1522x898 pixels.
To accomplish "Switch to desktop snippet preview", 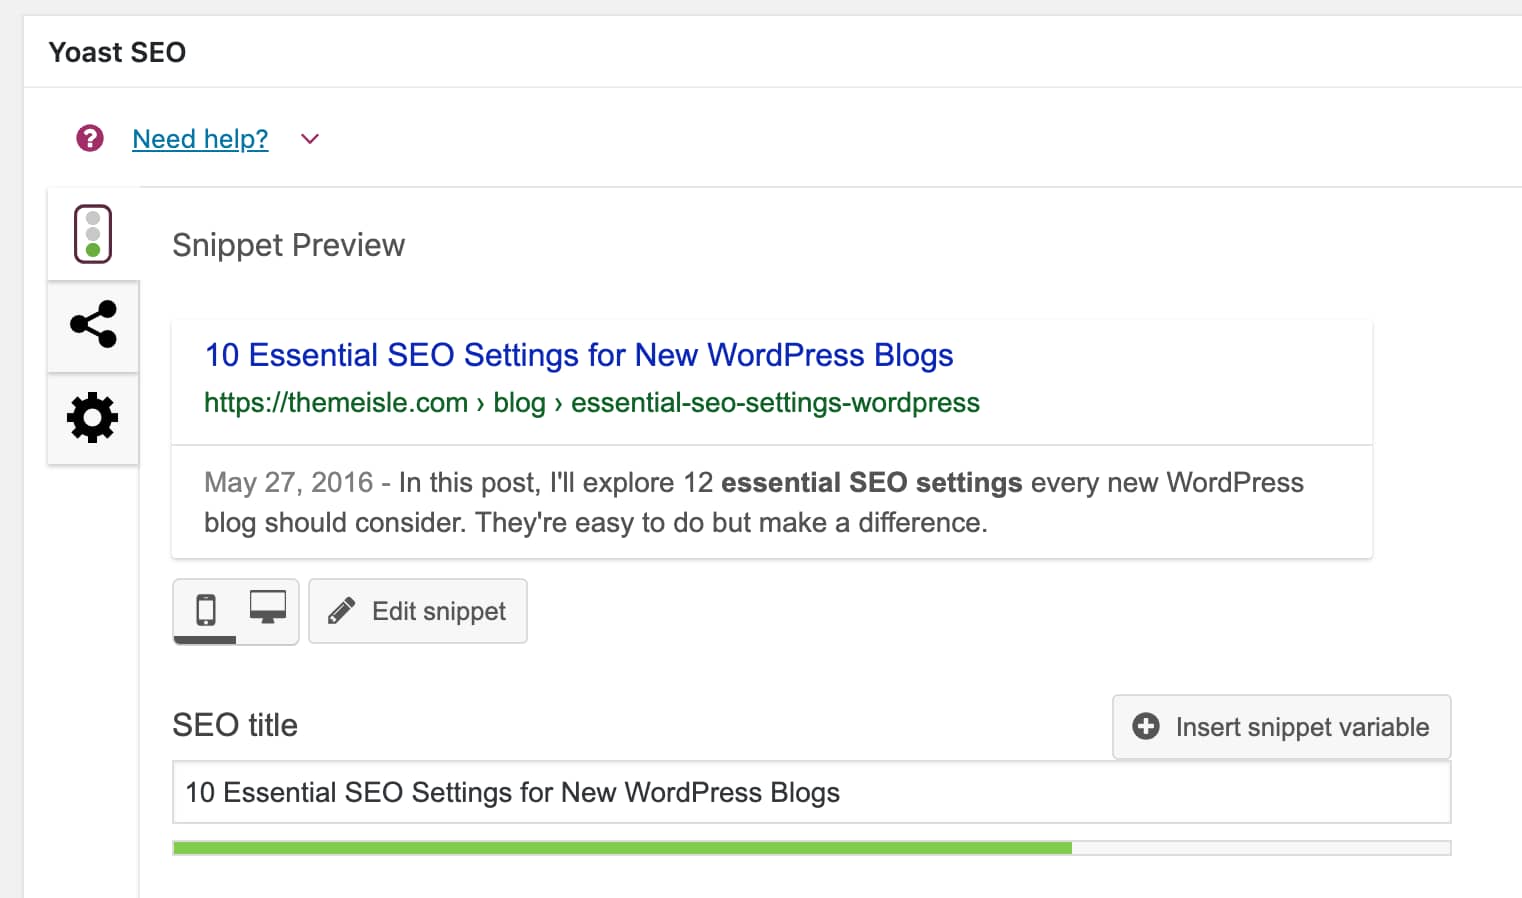I will click(267, 608).
